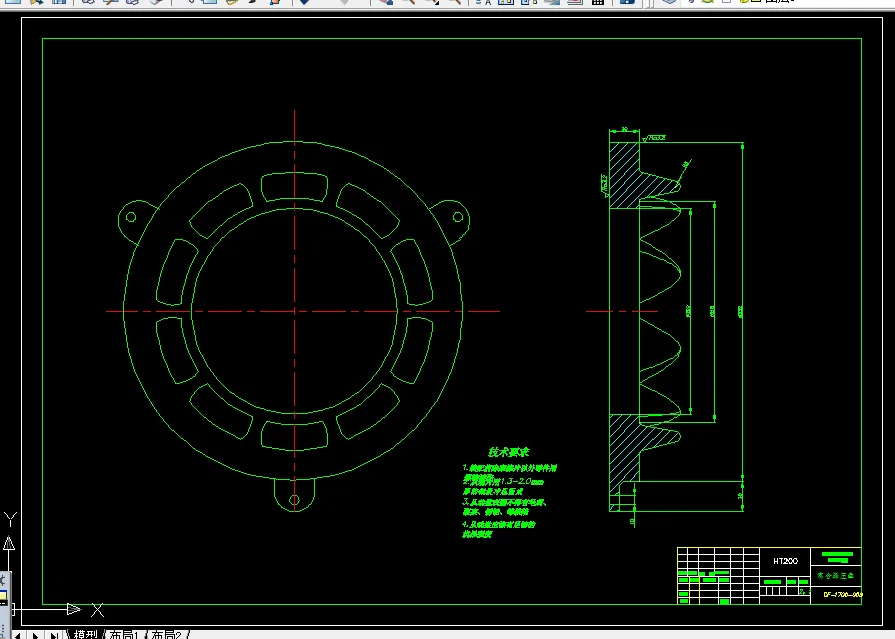
Task: Select the 技术要求 heading text
Action: (508, 452)
